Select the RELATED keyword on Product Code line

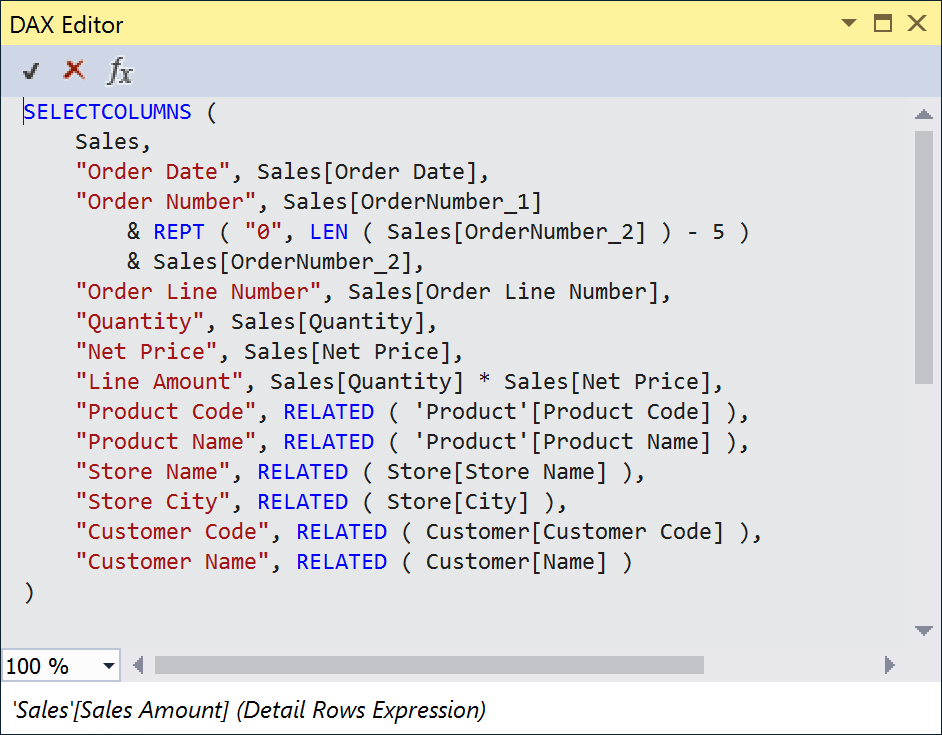(x=328, y=411)
